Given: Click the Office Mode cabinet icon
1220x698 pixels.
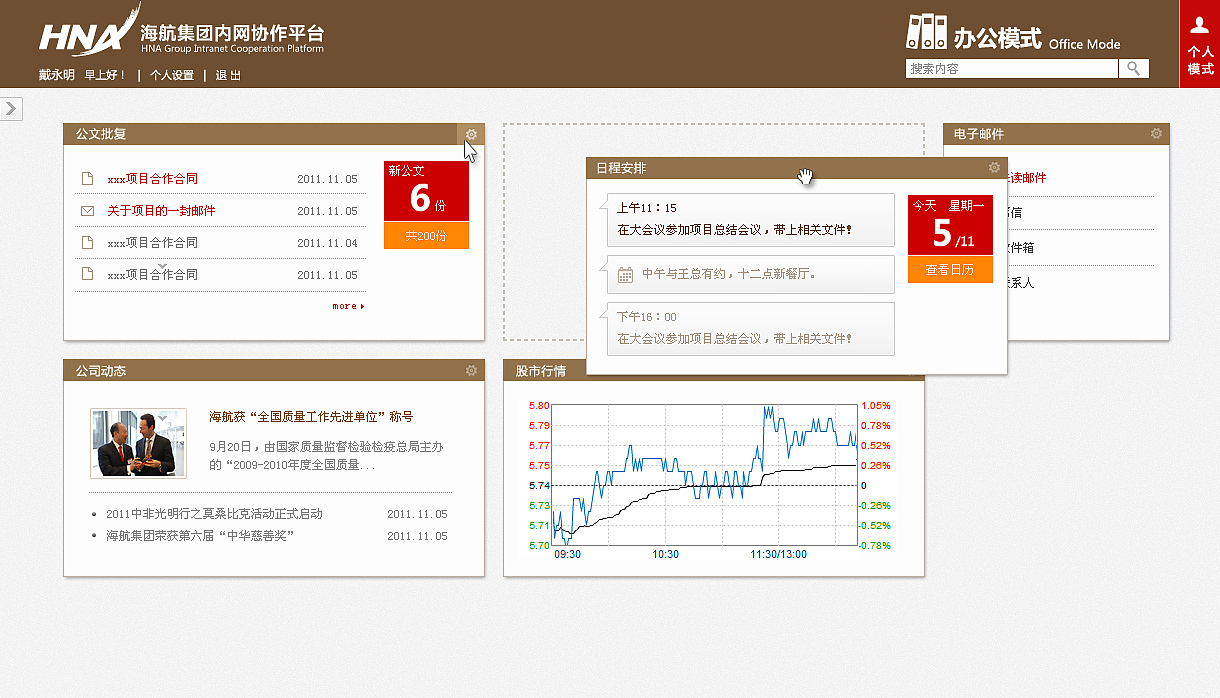Looking at the screenshot, I should coord(927,33).
